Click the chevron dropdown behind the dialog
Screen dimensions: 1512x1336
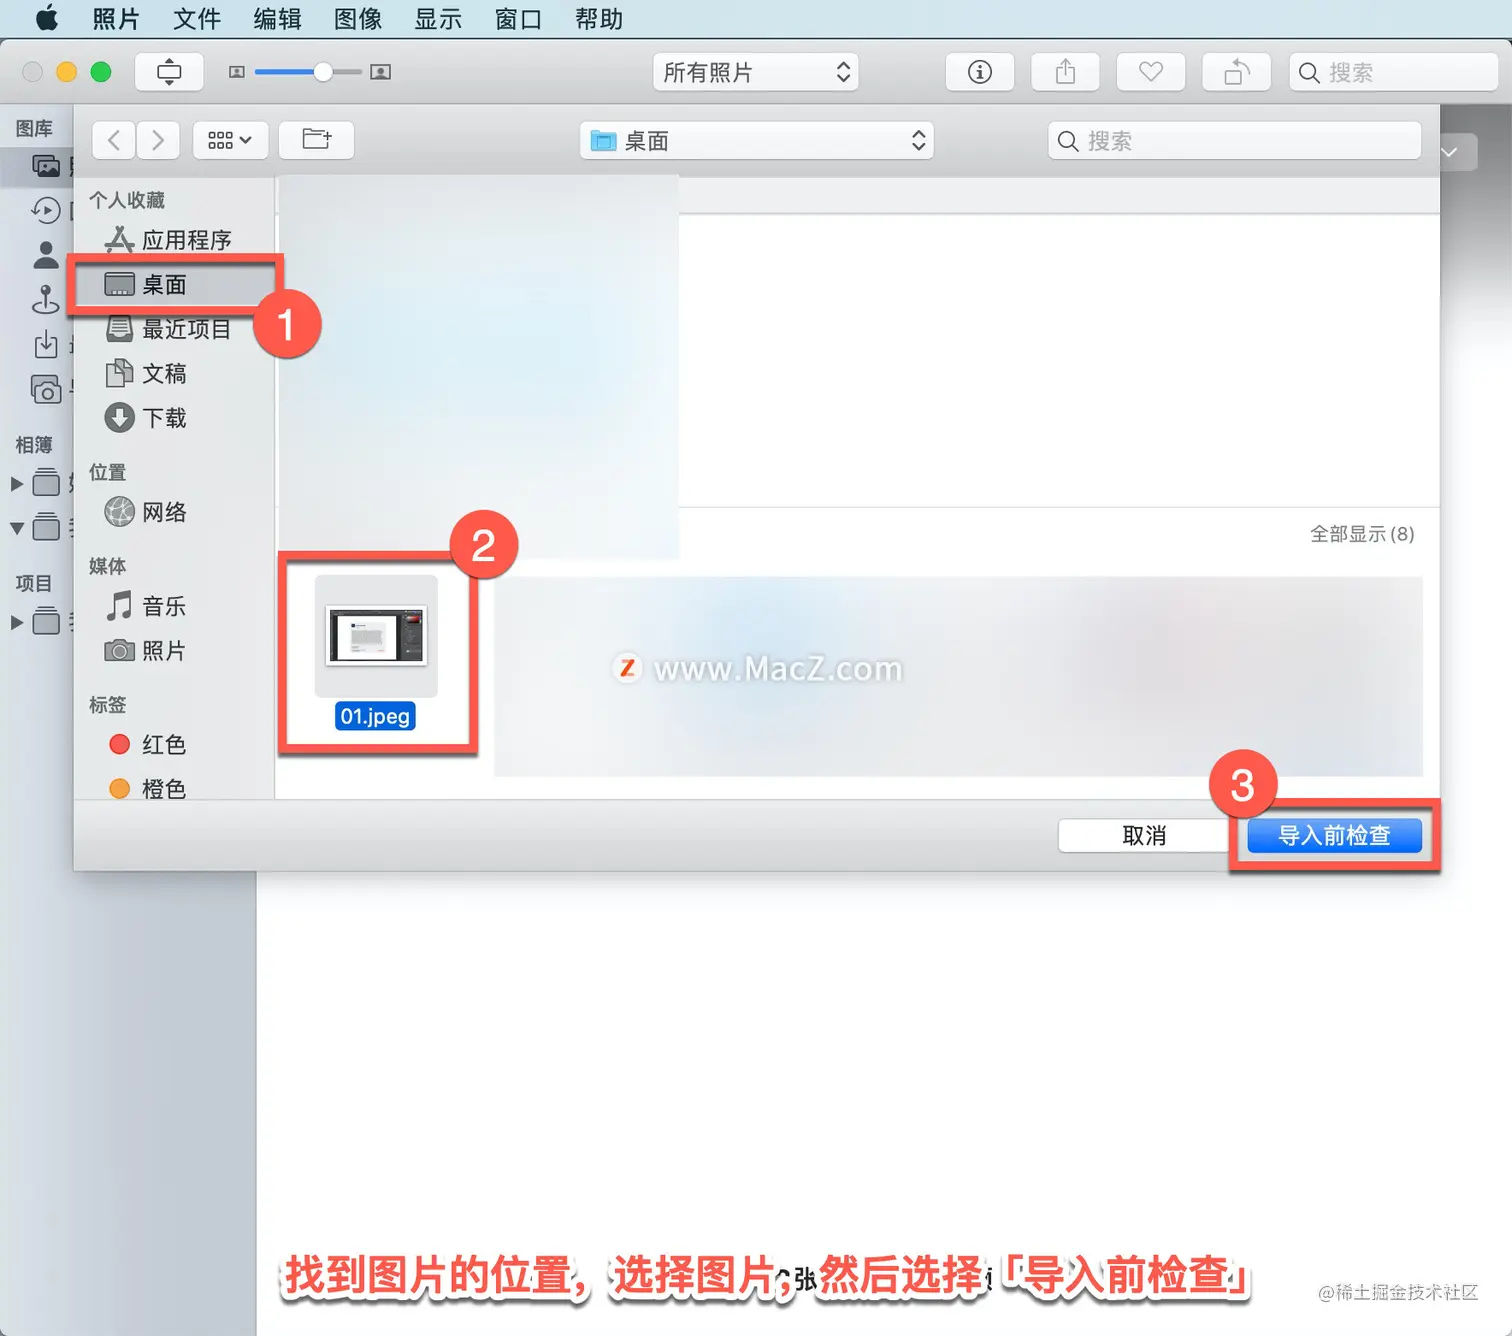click(1450, 152)
